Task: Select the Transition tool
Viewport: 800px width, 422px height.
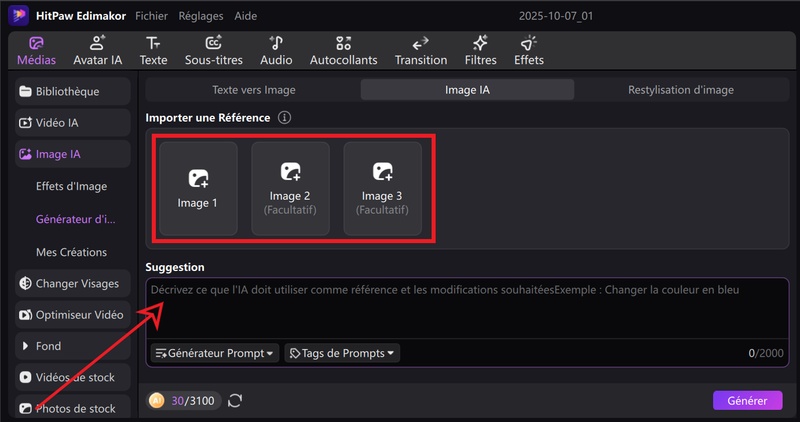Action: click(x=421, y=50)
